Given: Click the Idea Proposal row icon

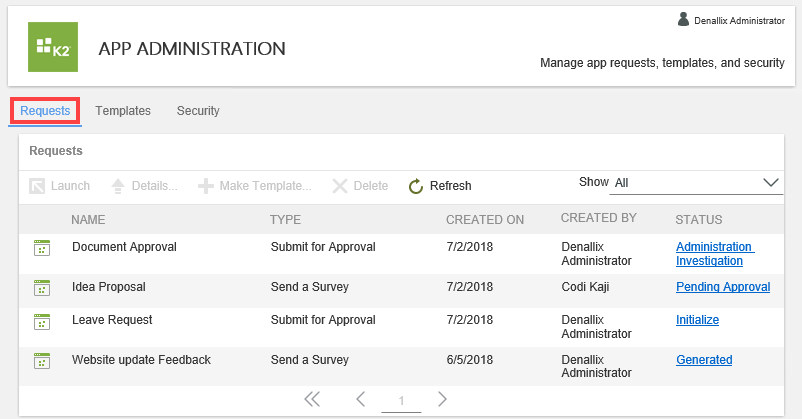Looking at the screenshot, I should tap(41, 287).
